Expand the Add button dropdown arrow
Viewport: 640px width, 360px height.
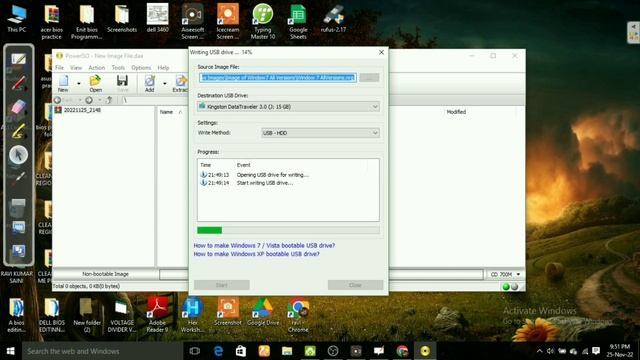pyautogui.click(x=165, y=84)
